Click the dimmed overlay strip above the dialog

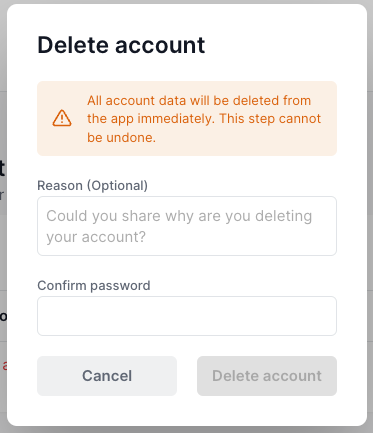[187, 2]
